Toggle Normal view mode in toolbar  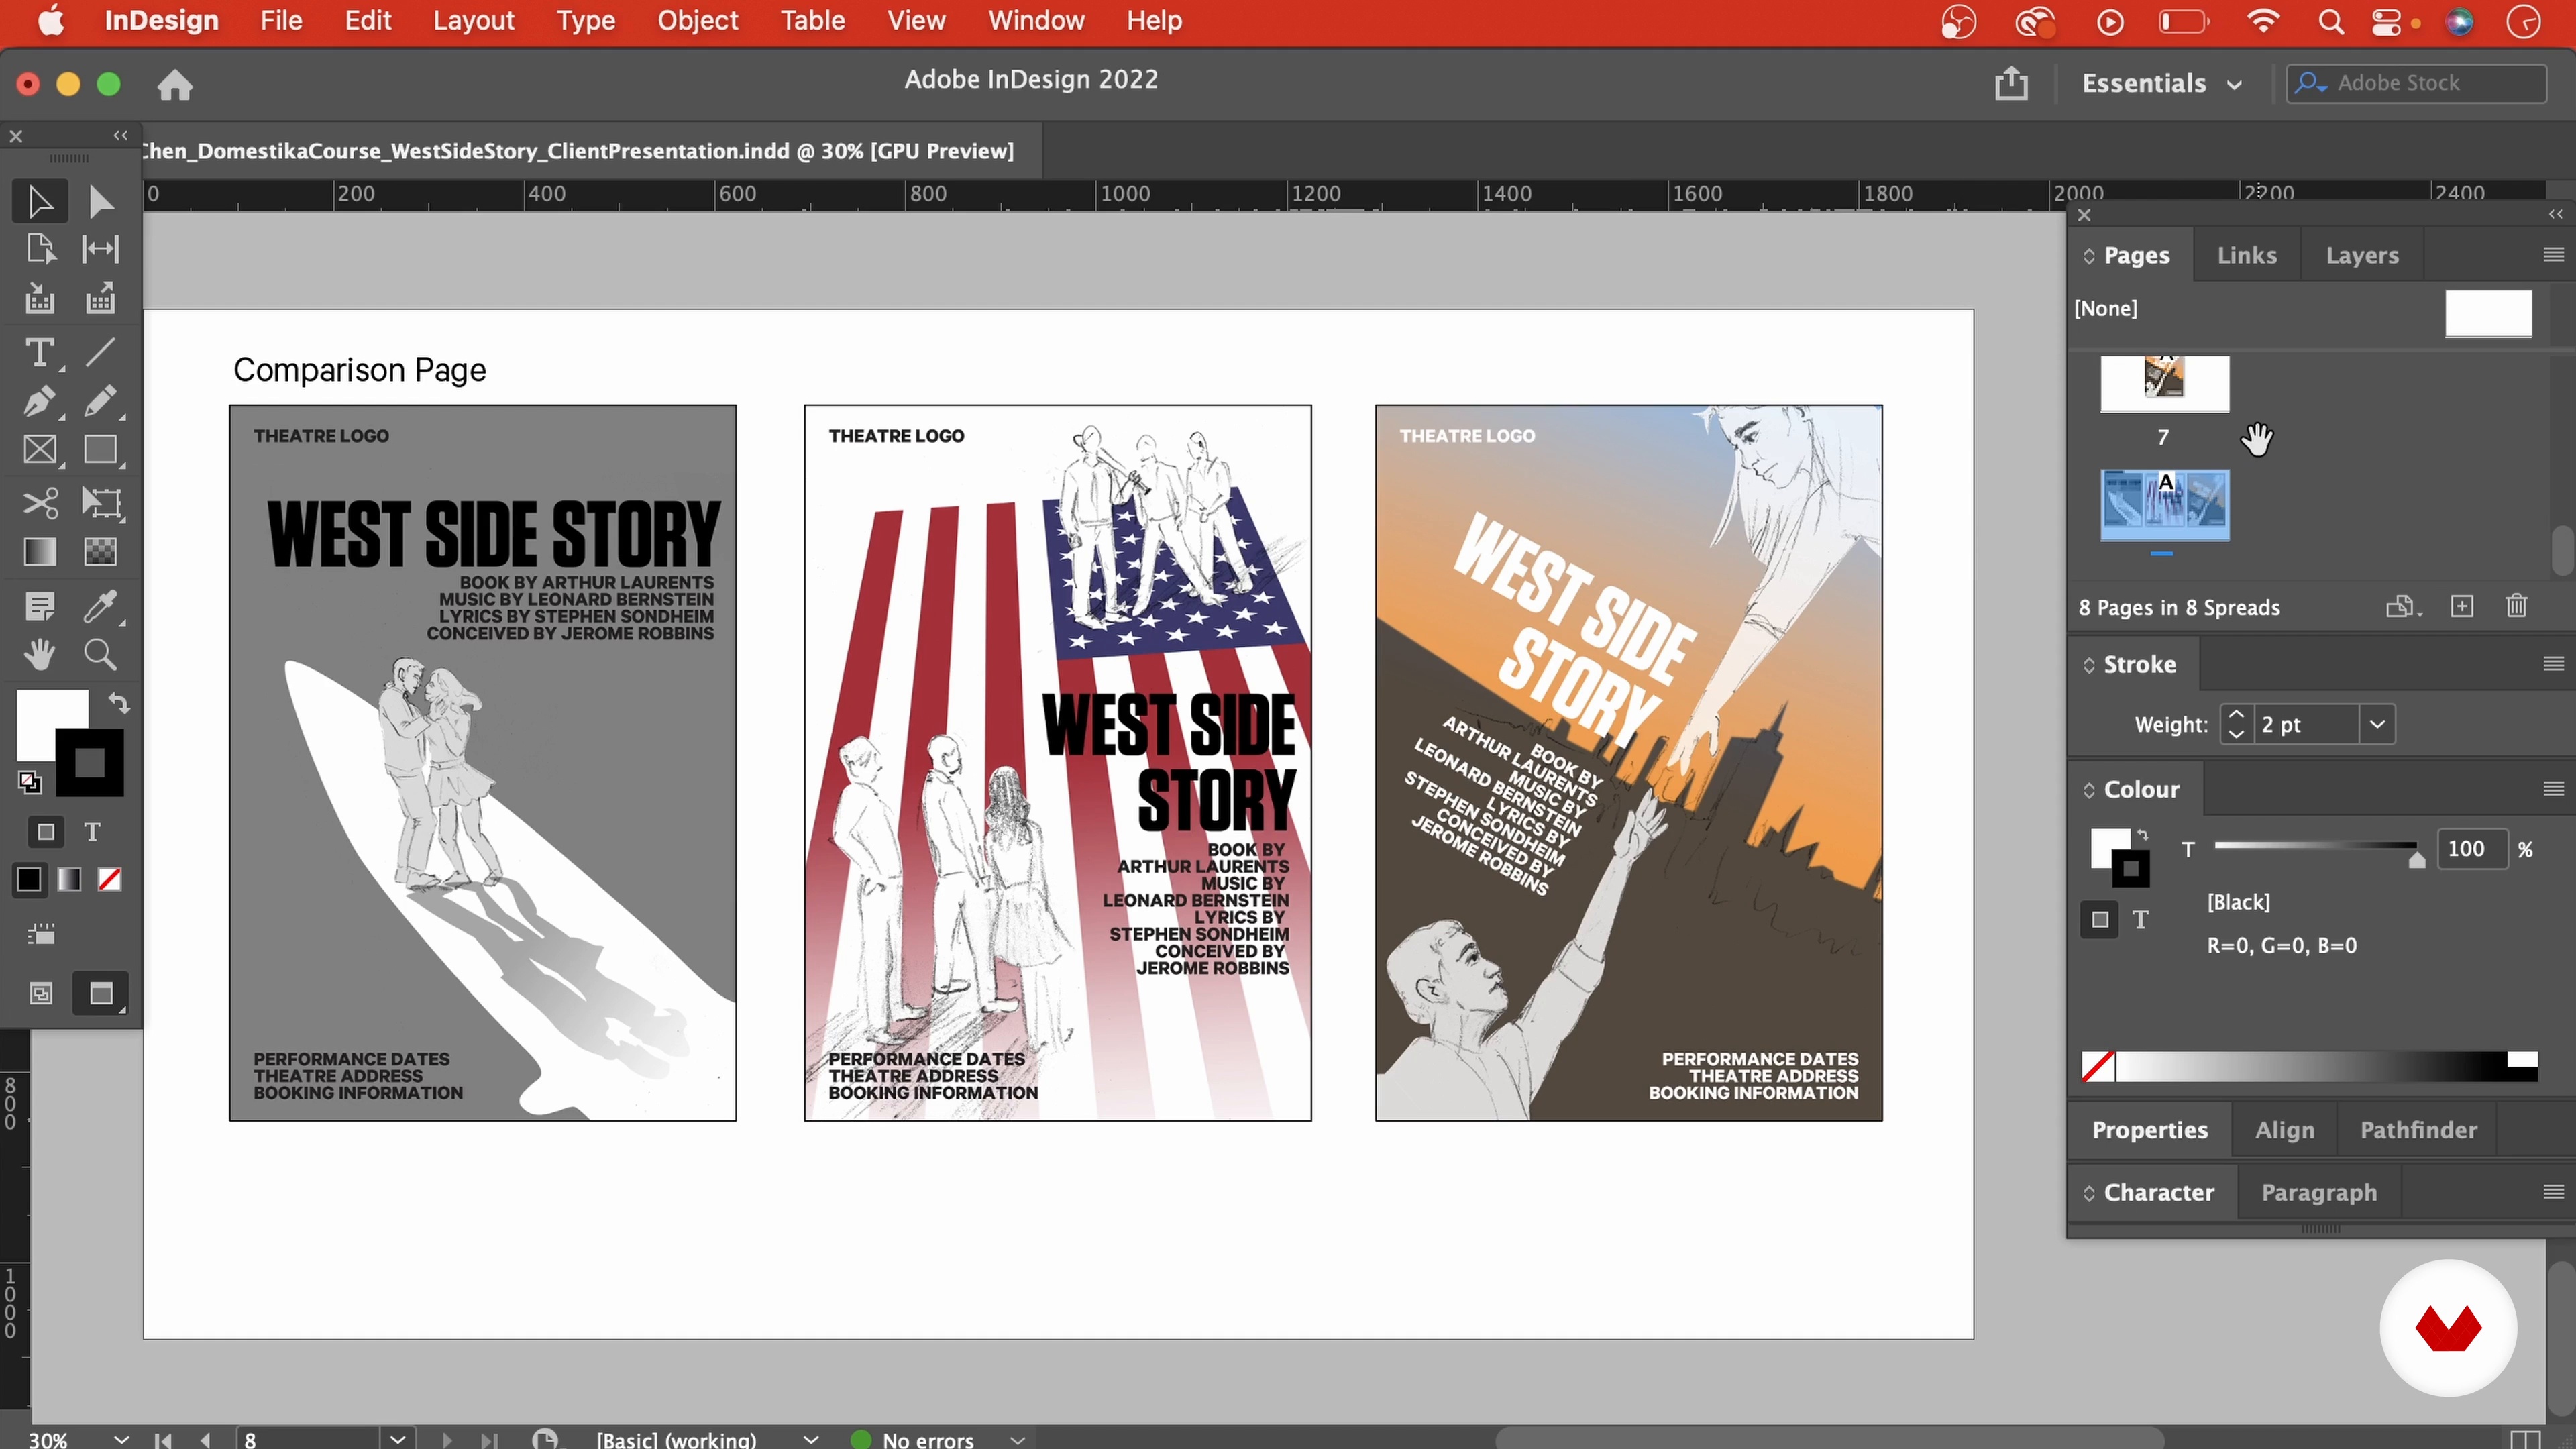(41, 994)
